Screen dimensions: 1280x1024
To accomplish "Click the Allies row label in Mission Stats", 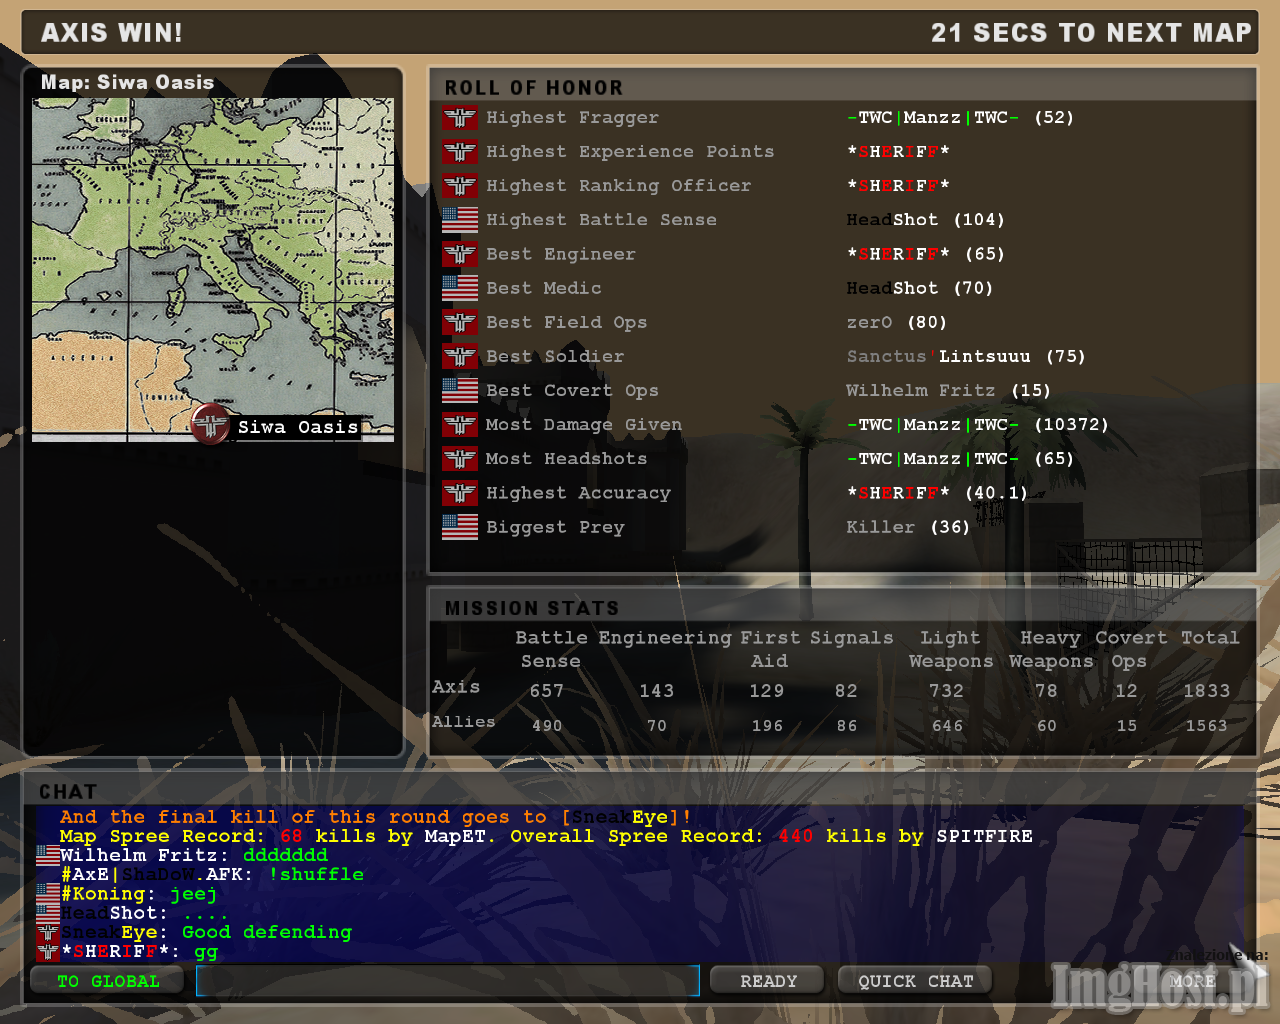I will 464,722.
